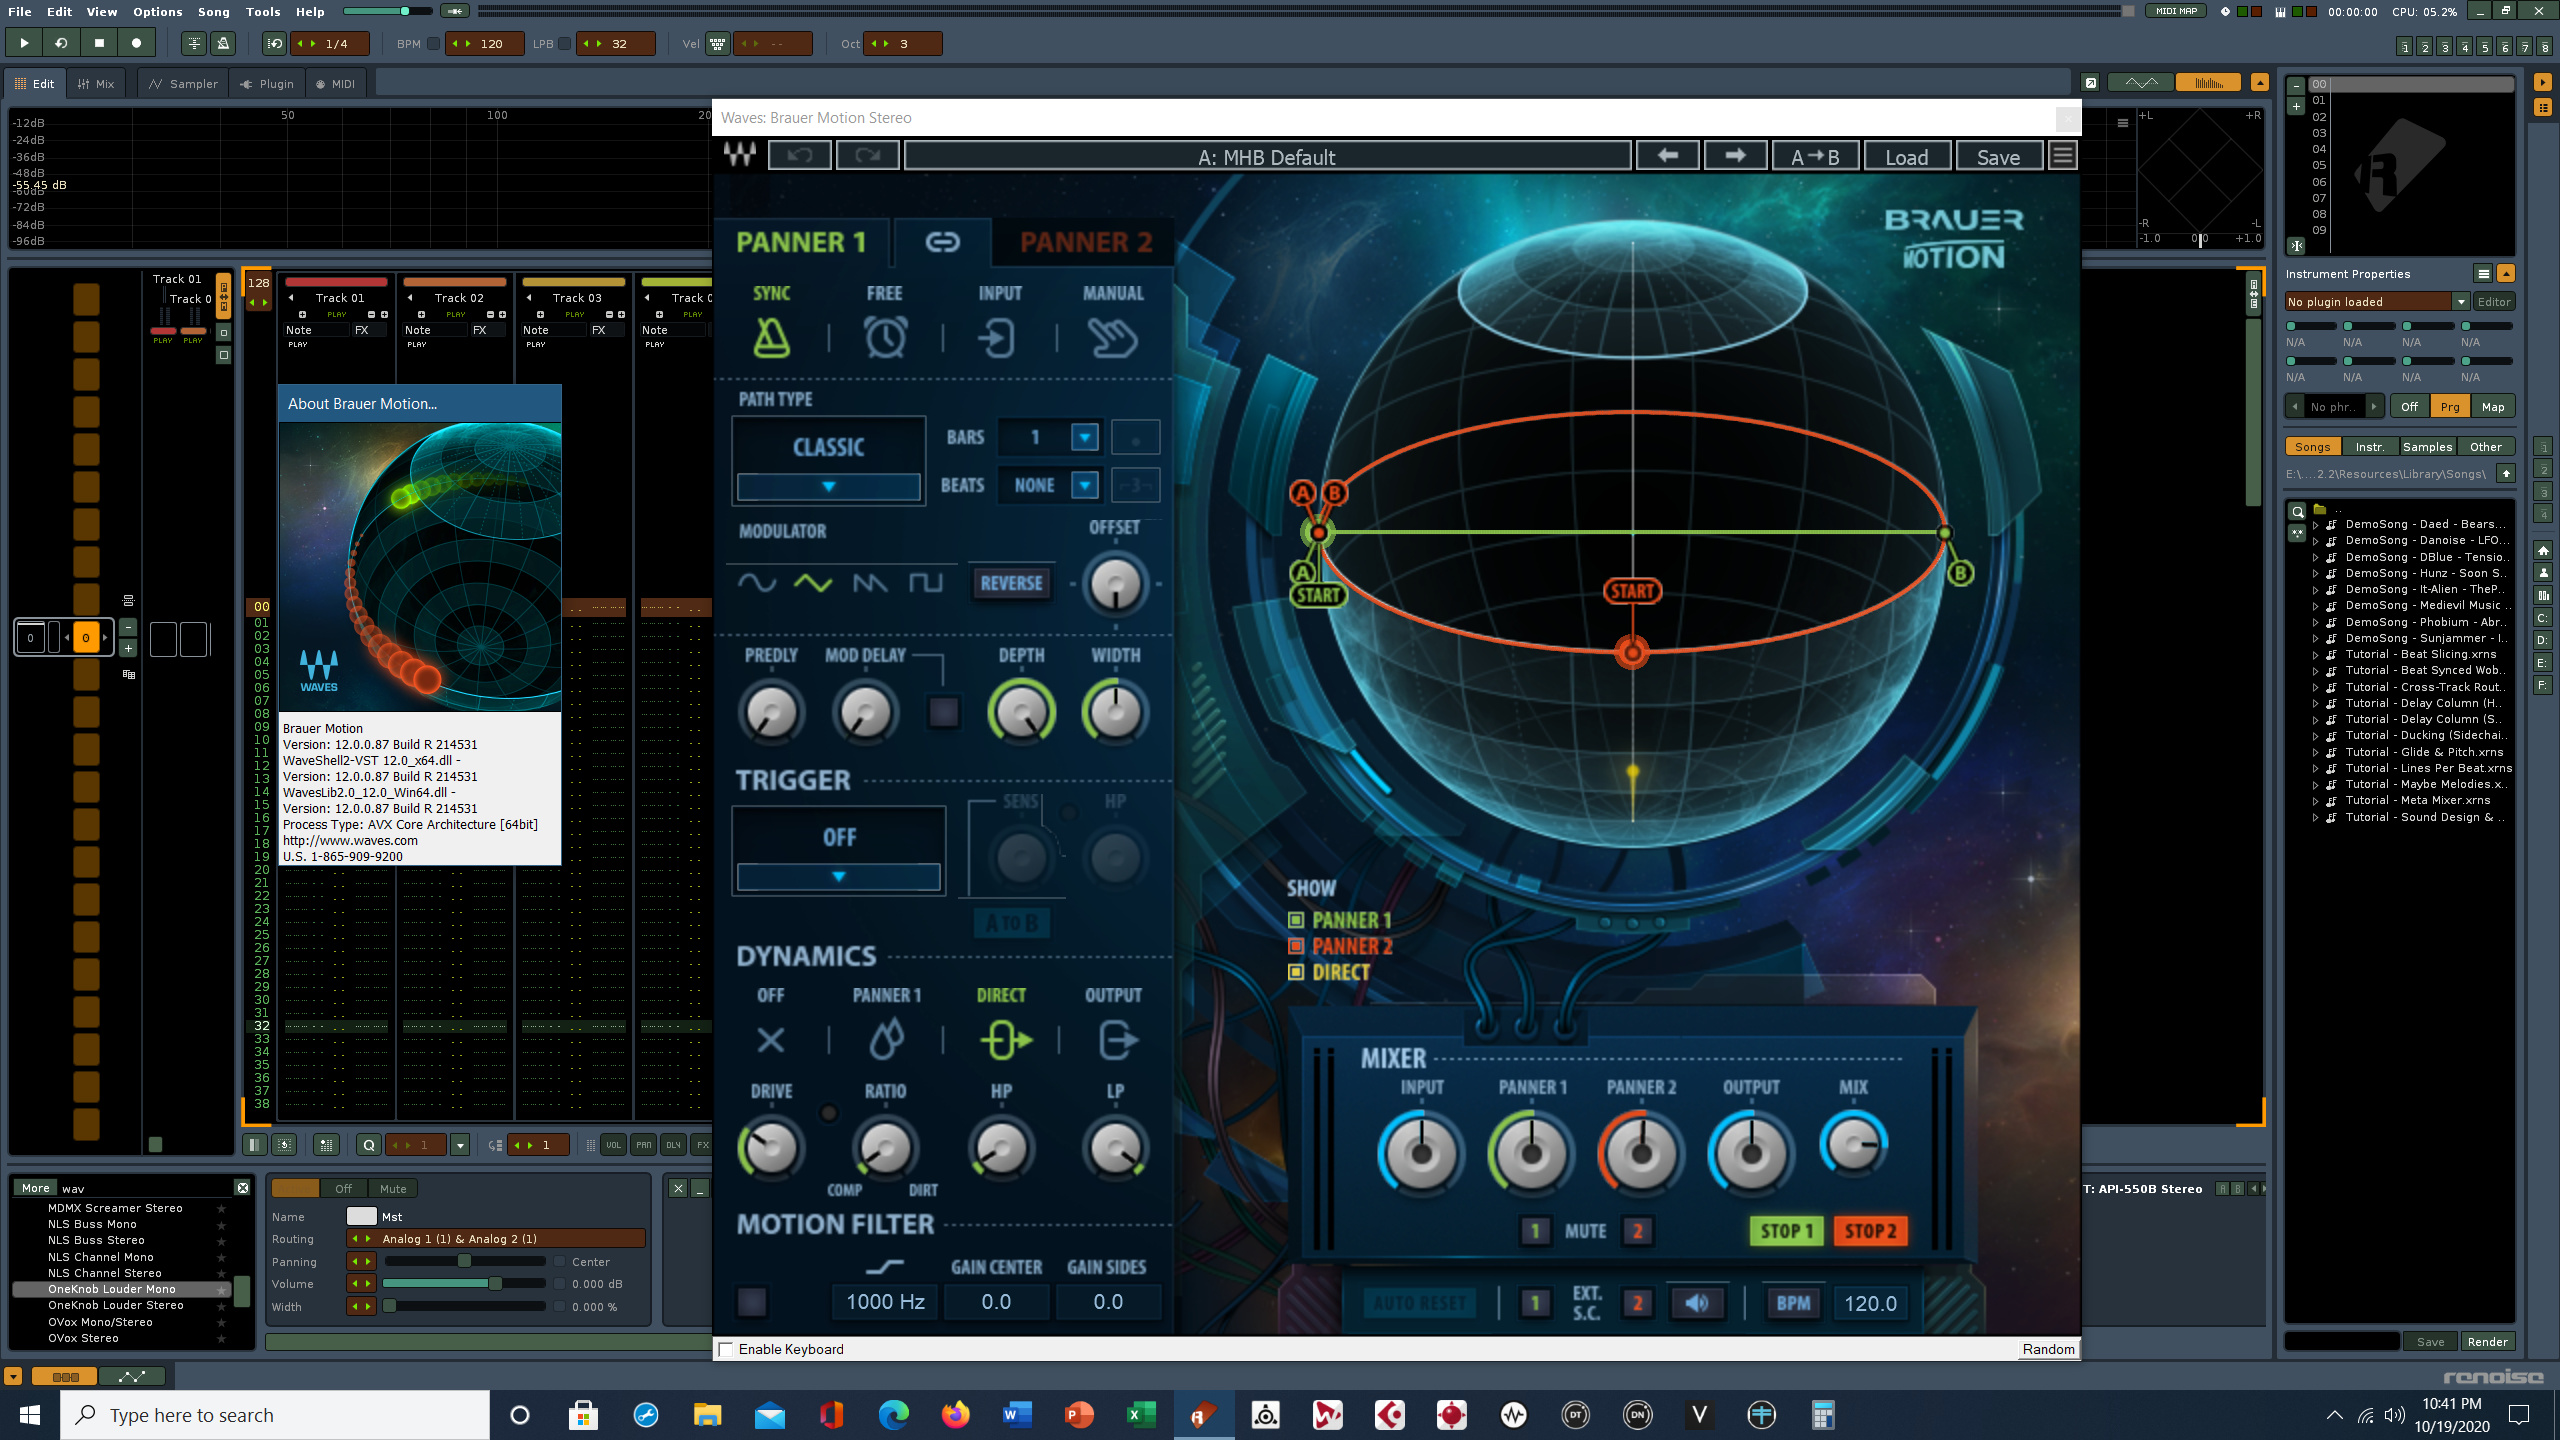
Task: Go to next preset arrow
Action: tap(1735, 156)
